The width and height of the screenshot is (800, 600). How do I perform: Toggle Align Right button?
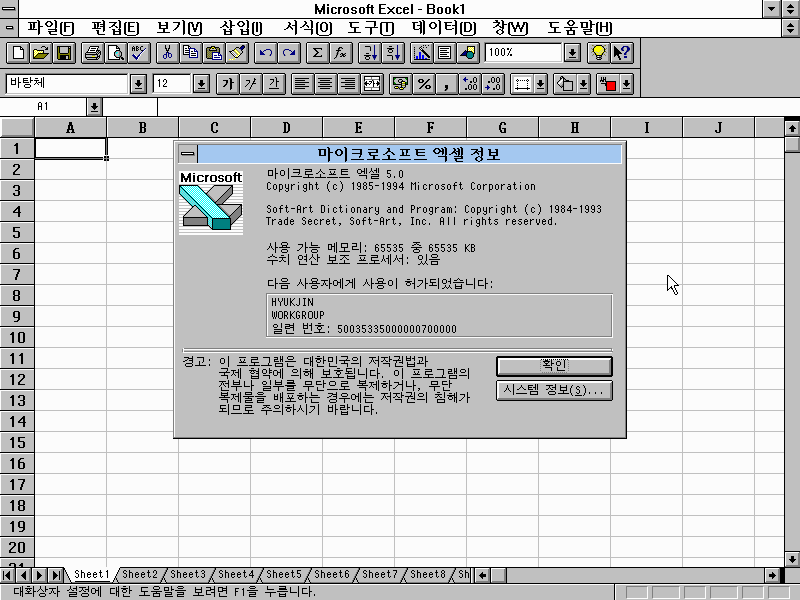point(349,84)
